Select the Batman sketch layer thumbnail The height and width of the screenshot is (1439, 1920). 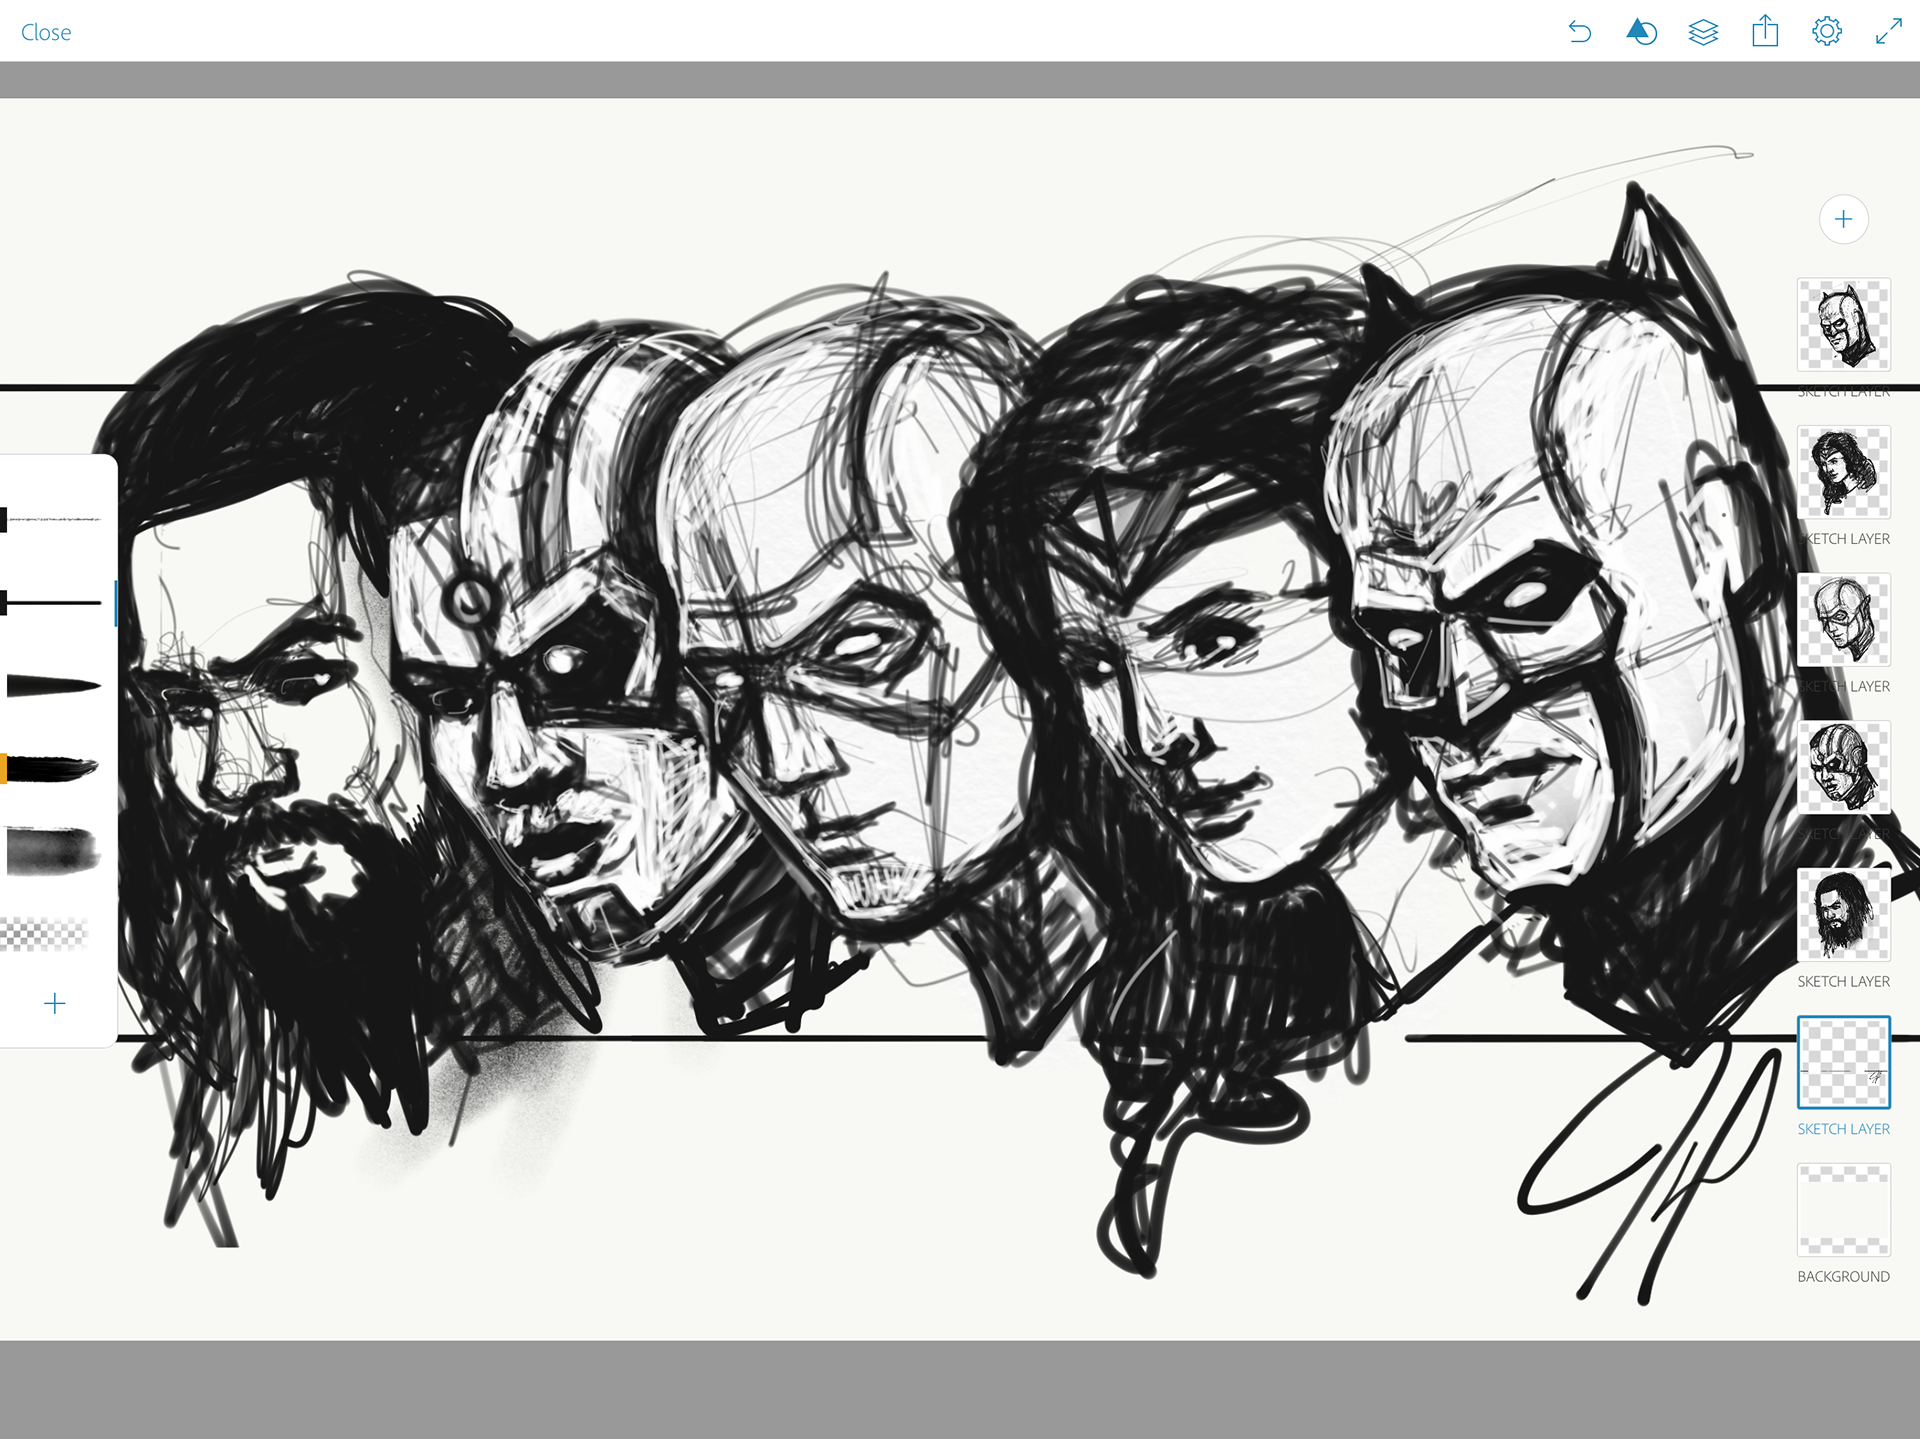click(x=1843, y=325)
